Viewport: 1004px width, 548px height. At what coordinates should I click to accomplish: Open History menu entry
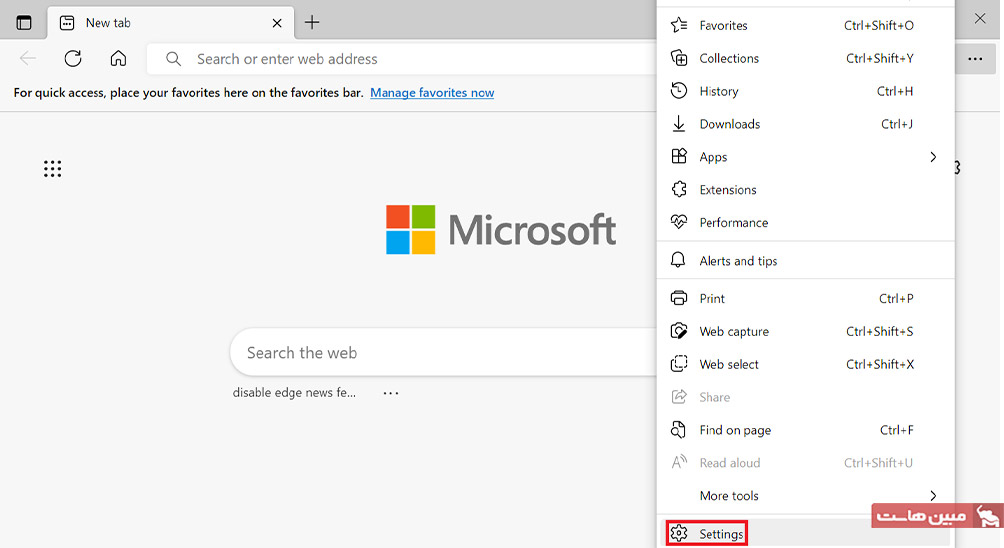click(x=806, y=91)
